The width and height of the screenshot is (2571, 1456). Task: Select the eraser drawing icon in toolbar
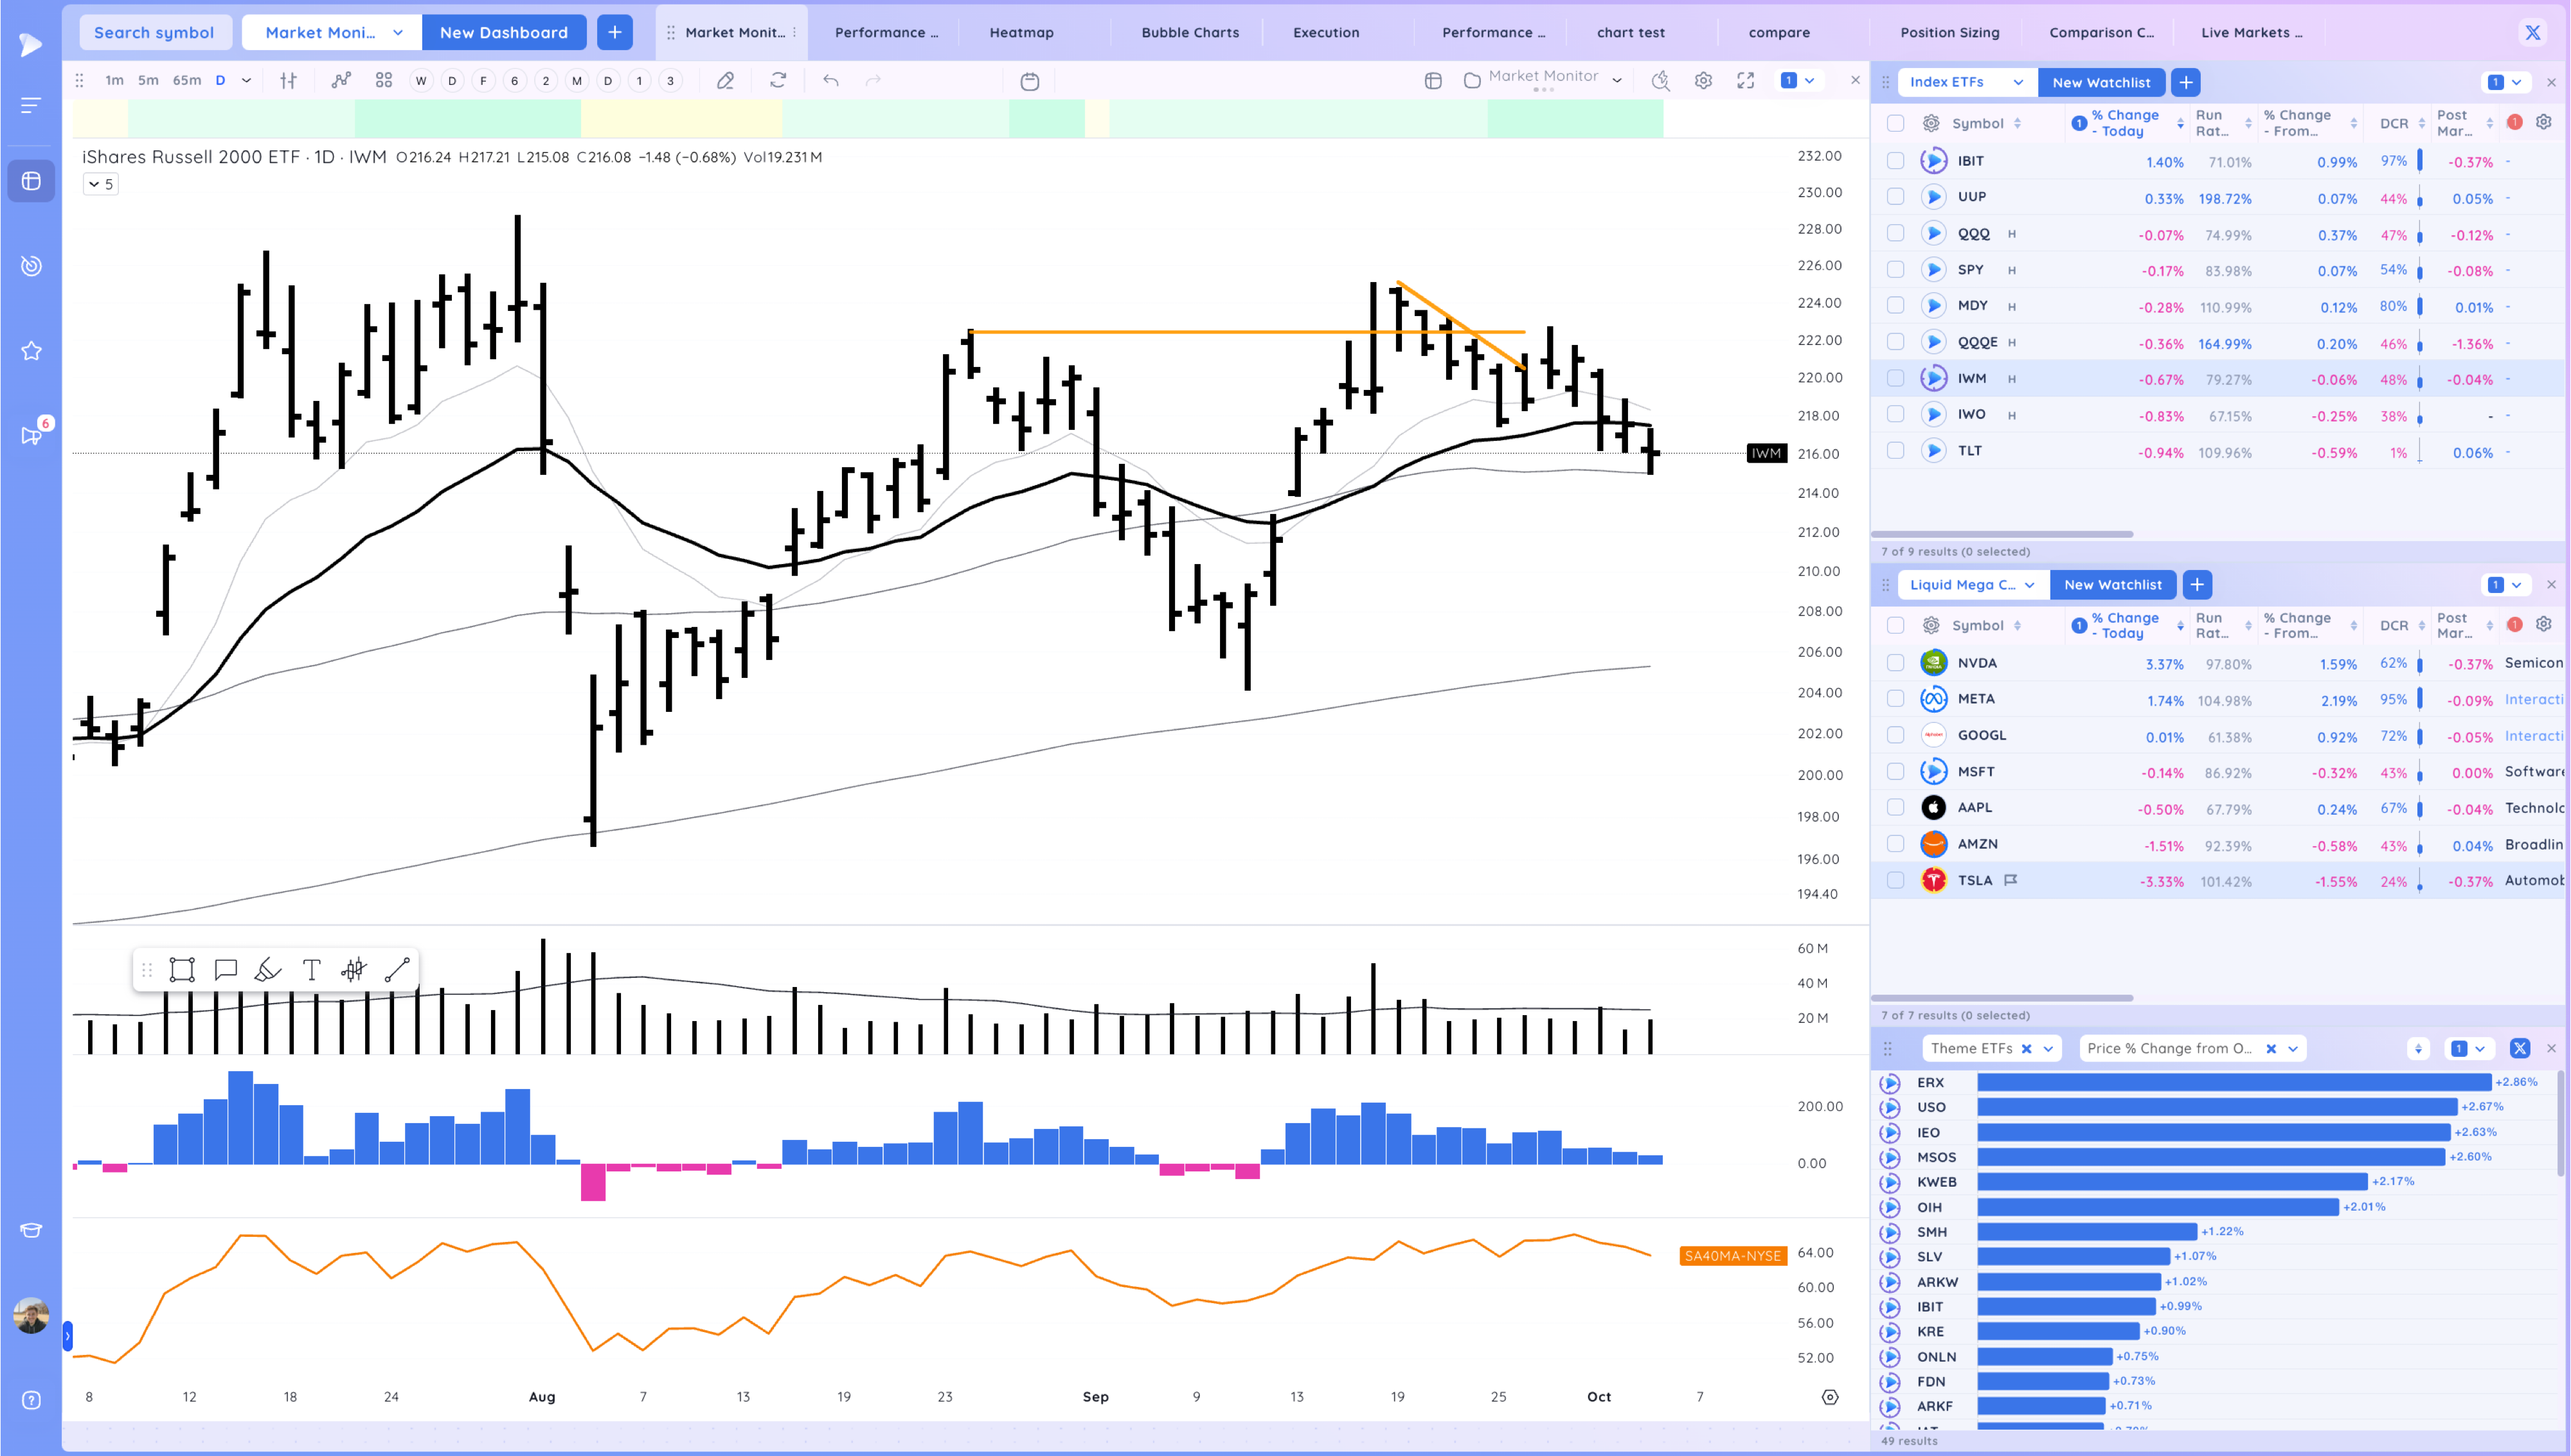726,81
